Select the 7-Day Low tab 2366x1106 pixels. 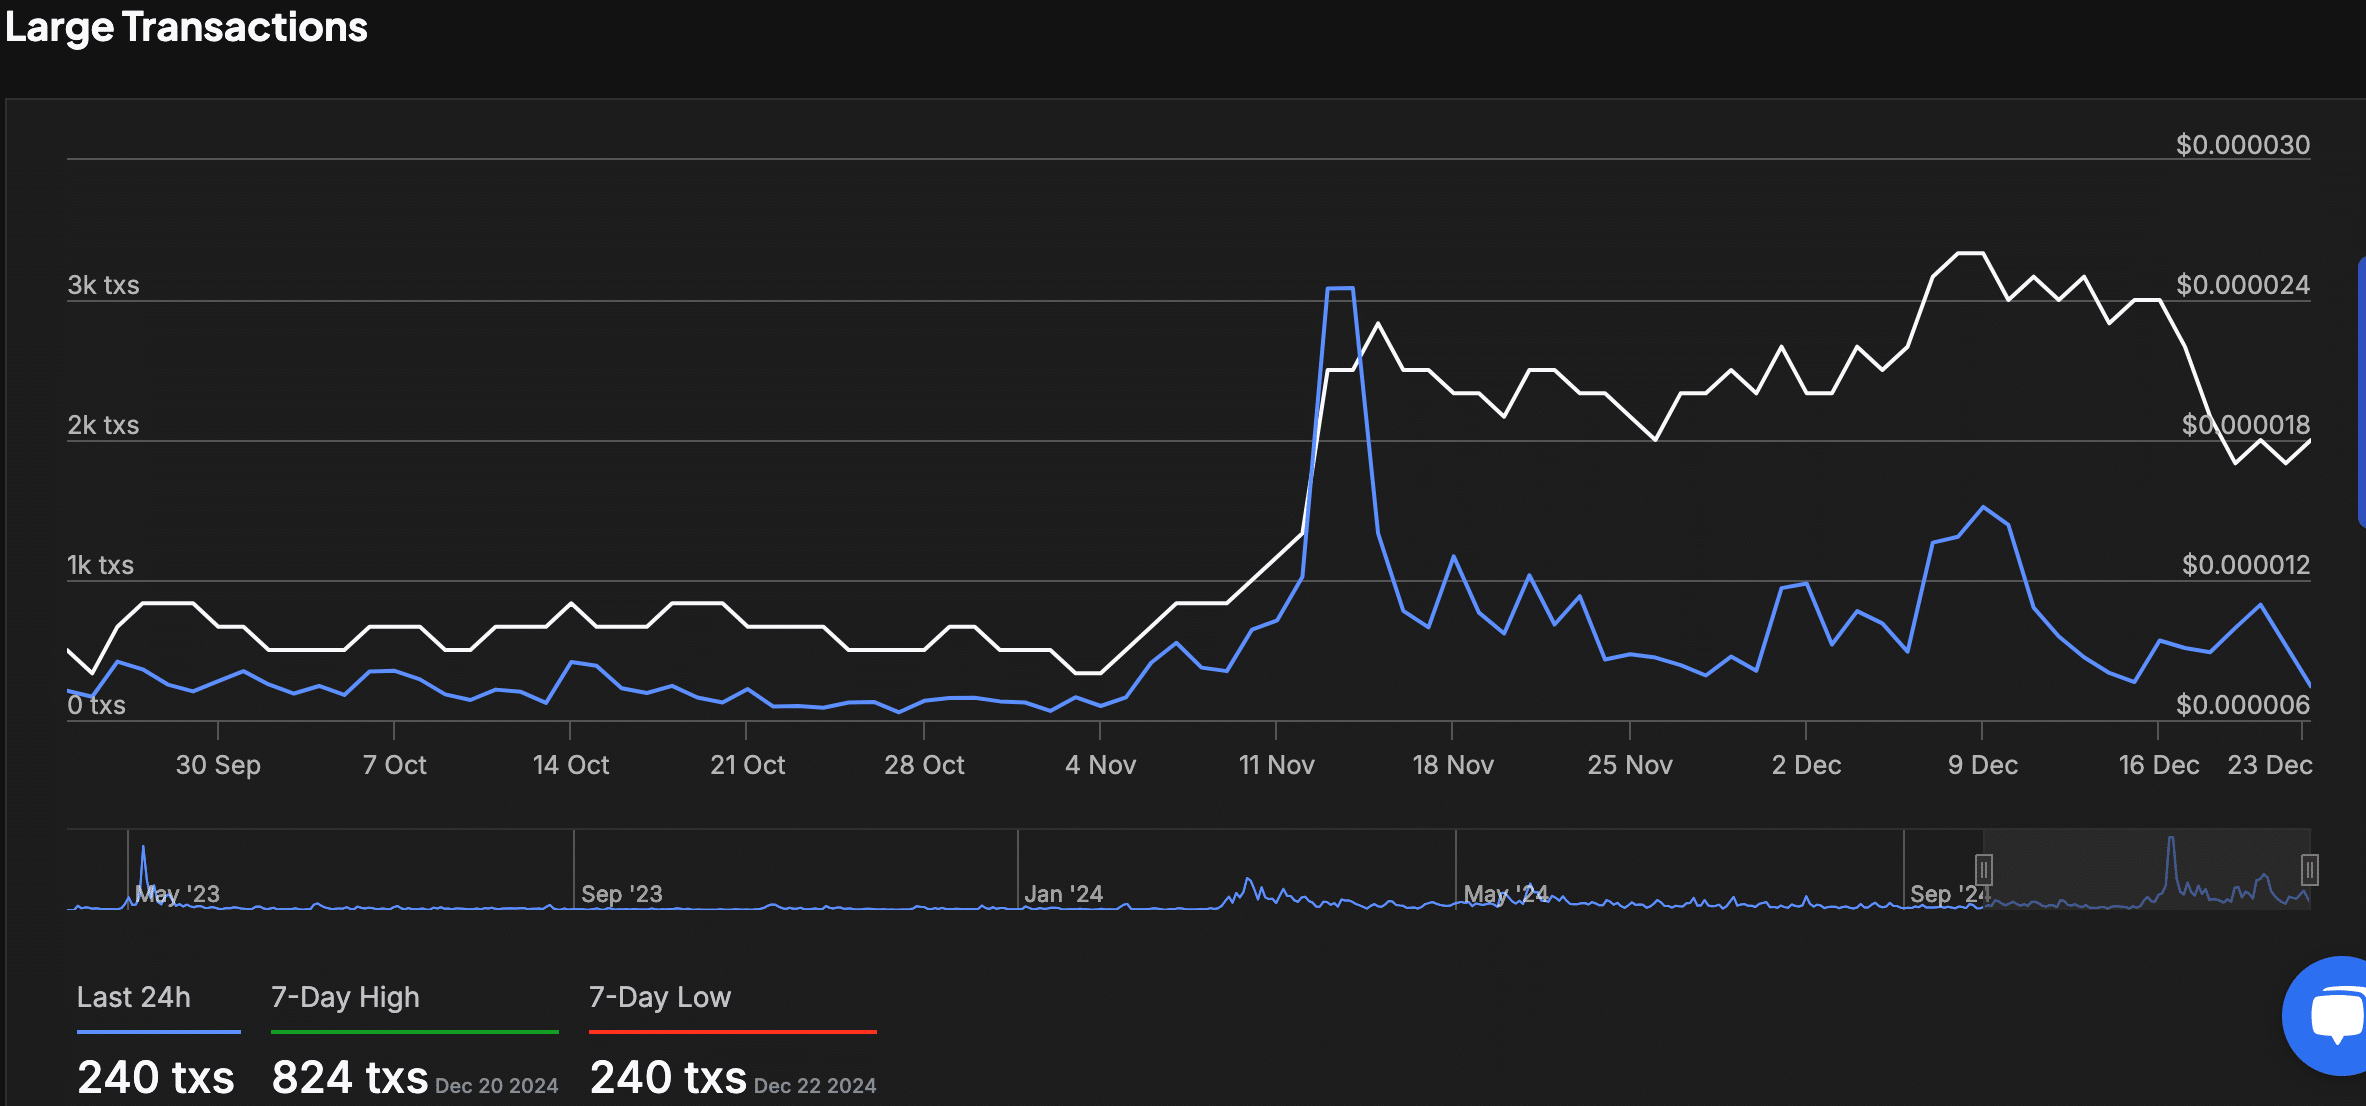click(x=660, y=997)
